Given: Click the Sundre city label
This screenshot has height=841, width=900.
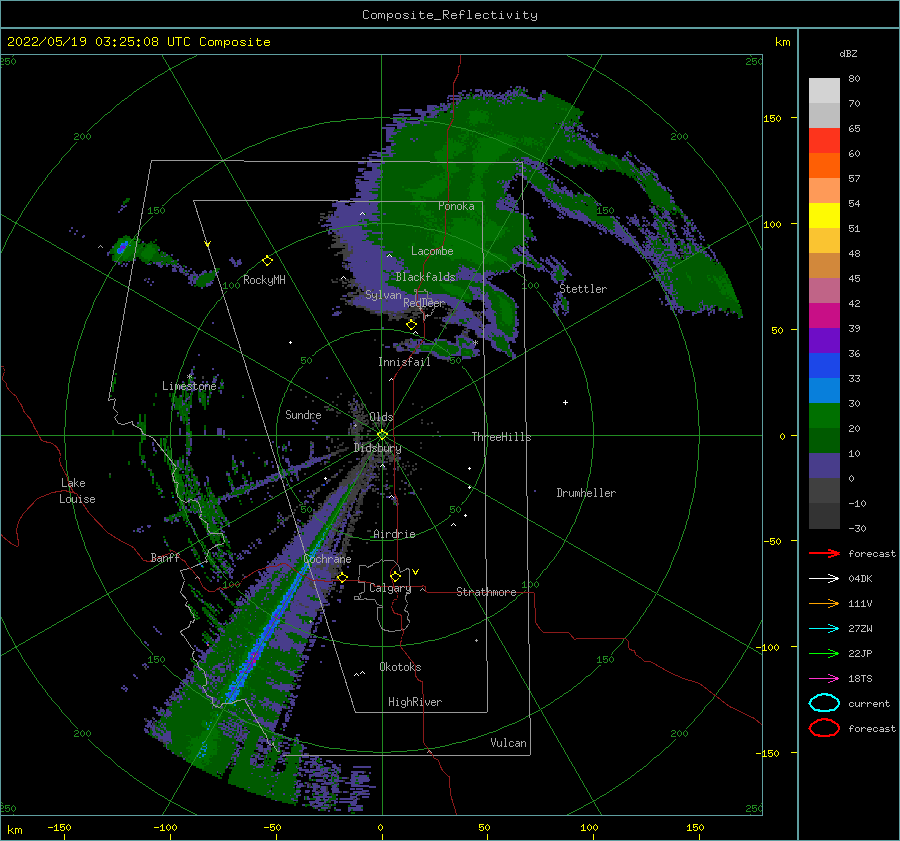Looking at the screenshot, I should coord(303,415).
